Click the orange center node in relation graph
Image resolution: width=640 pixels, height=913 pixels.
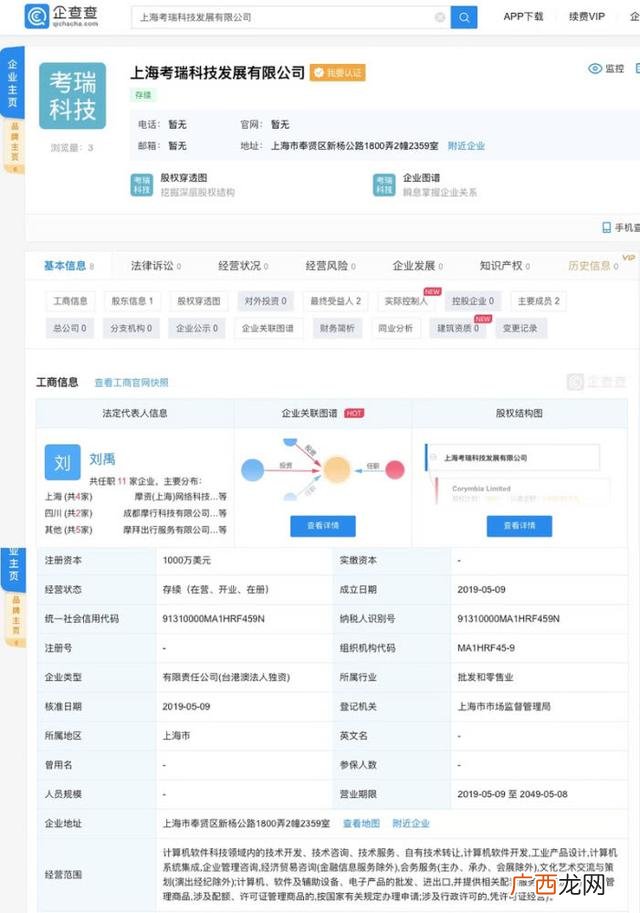(x=337, y=469)
